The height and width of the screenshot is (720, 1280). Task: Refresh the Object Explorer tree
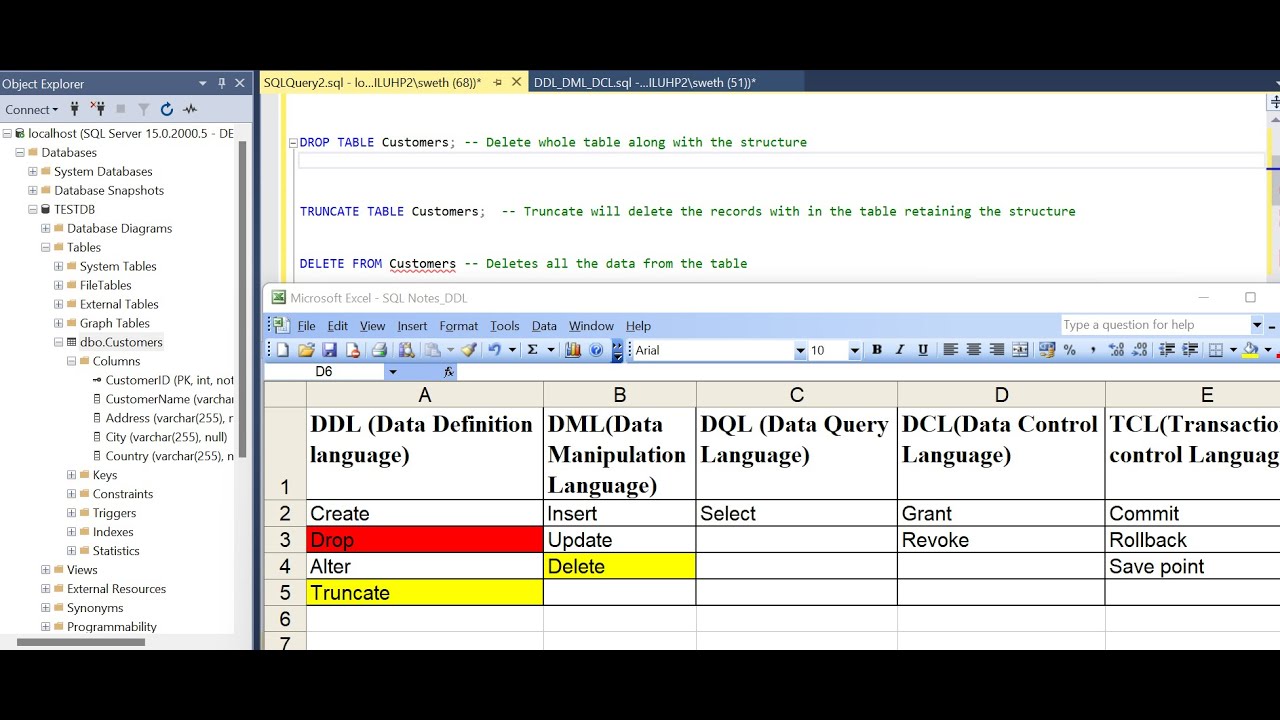(166, 109)
